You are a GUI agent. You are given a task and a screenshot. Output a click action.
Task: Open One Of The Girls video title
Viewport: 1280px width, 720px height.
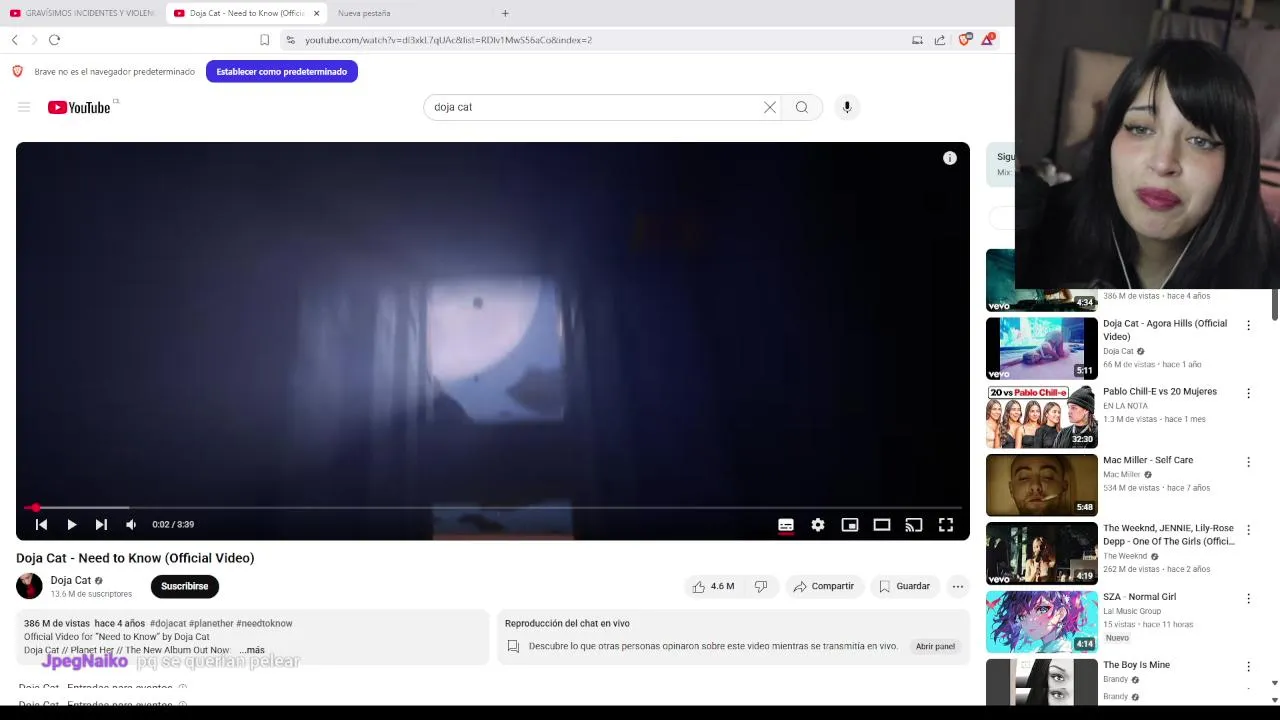click(x=1169, y=534)
